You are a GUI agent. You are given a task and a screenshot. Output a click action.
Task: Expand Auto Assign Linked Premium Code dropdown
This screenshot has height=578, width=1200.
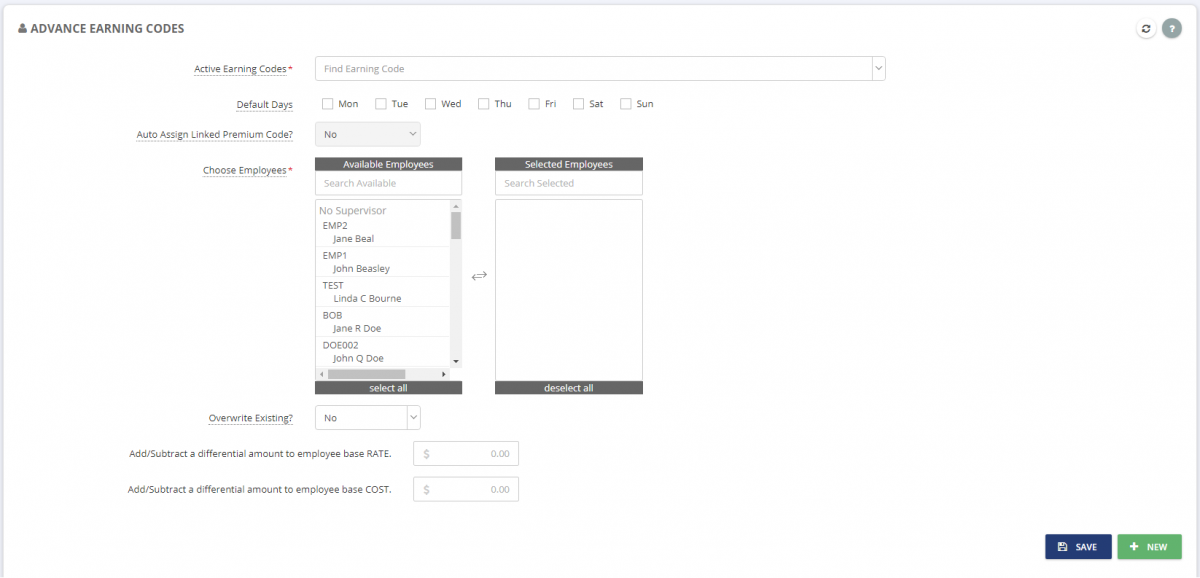(x=368, y=134)
